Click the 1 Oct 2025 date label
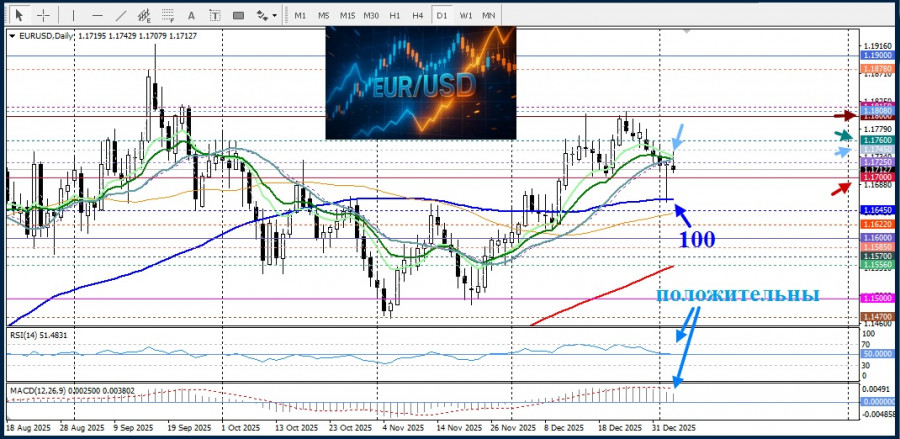 (242, 428)
